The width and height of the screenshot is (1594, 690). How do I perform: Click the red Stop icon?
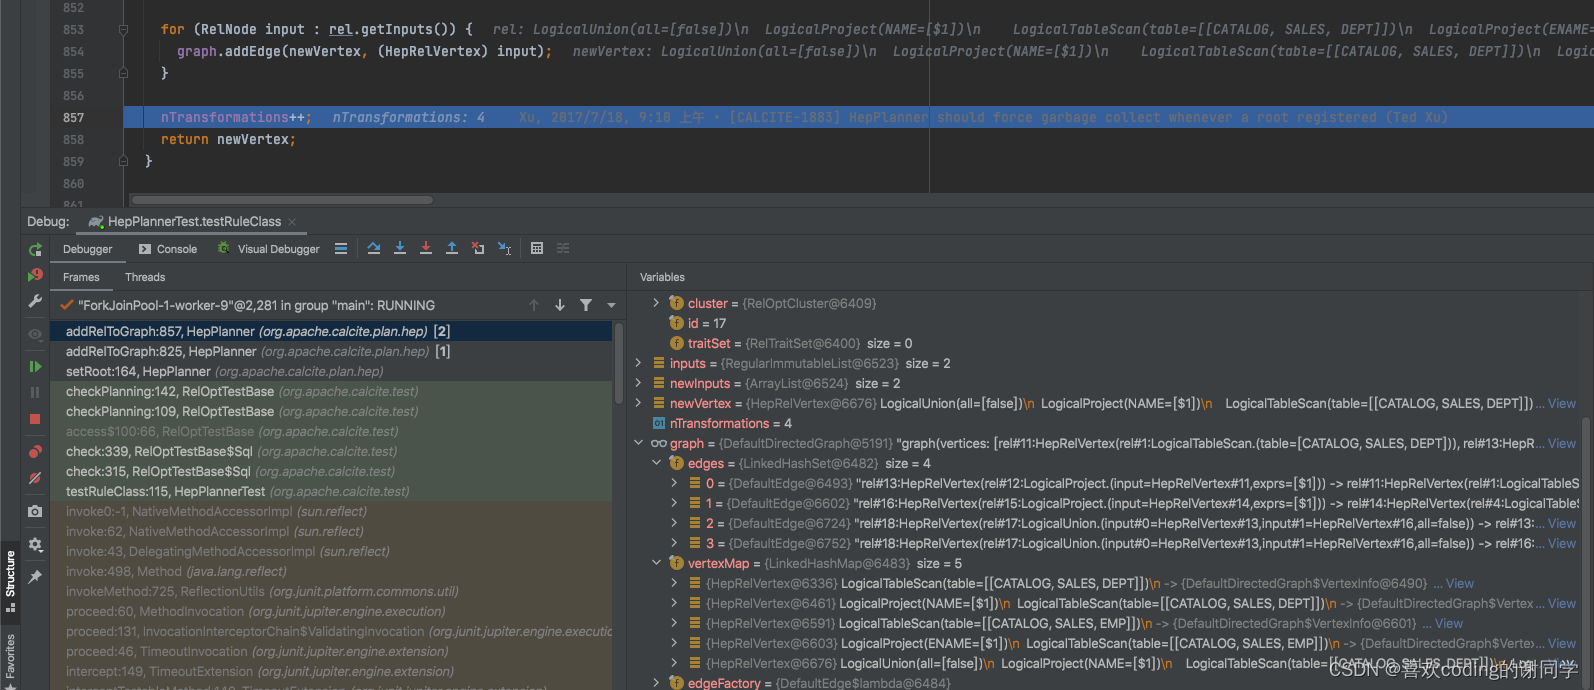35,419
